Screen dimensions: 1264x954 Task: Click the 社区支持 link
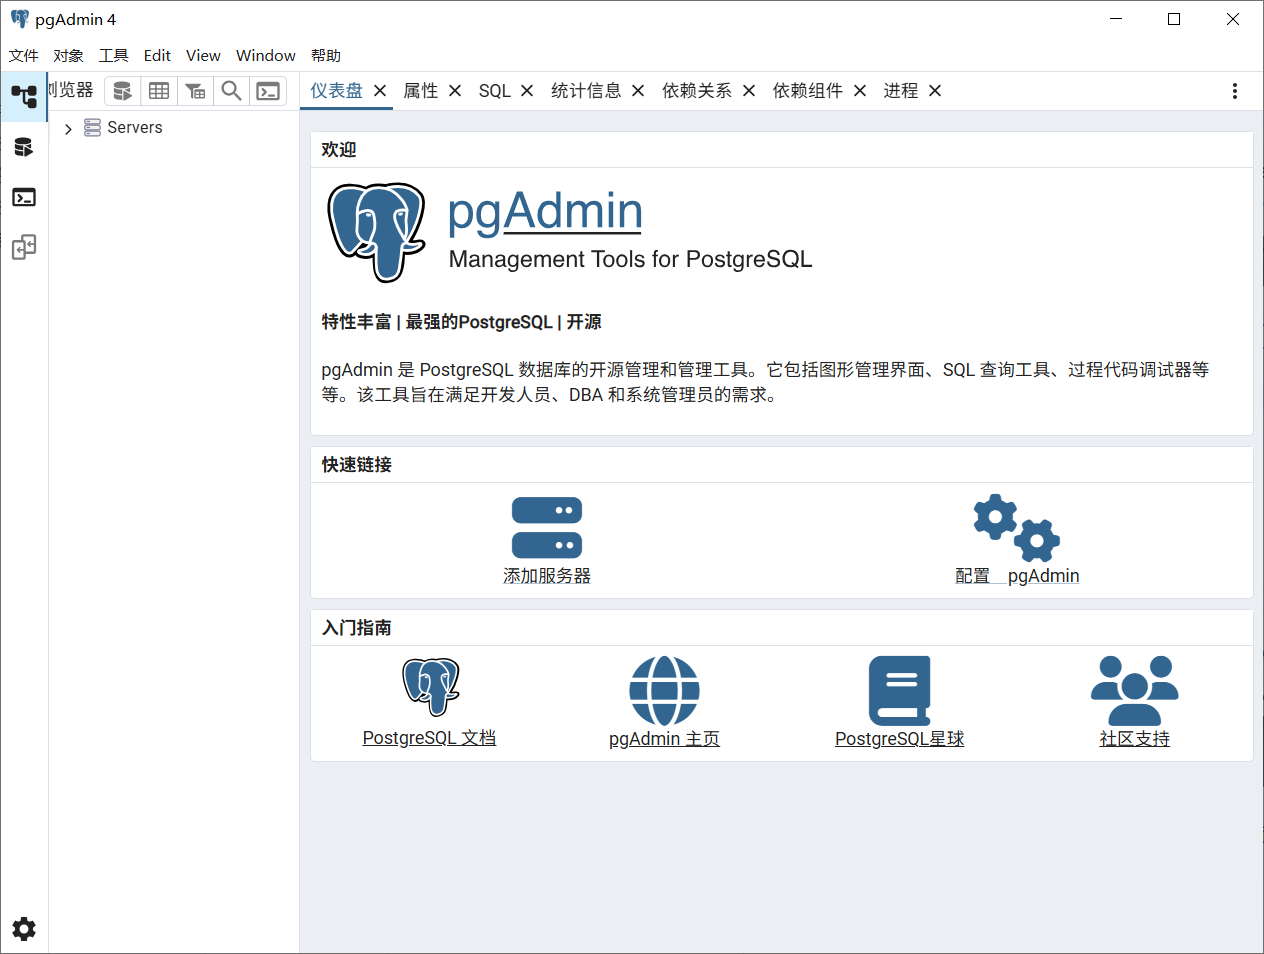pos(1134,739)
